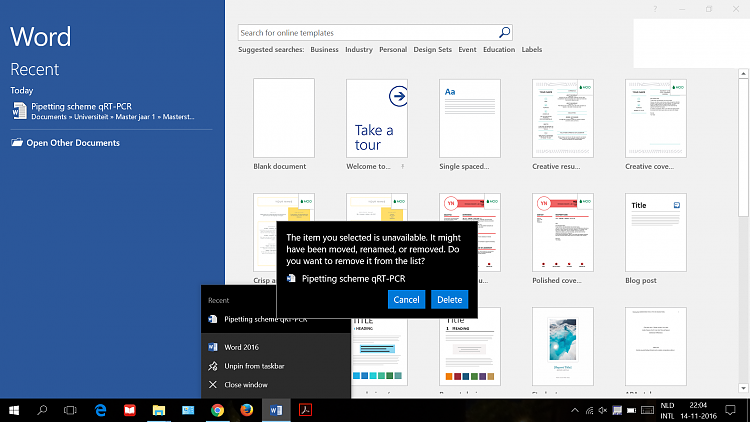Open File Explorer from the taskbar

(x=158, y=410)
